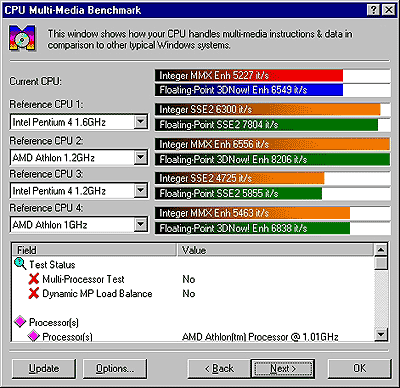The image size is (400, 388).
Task: Click the list scrollbar thumb
Action: 381,263
